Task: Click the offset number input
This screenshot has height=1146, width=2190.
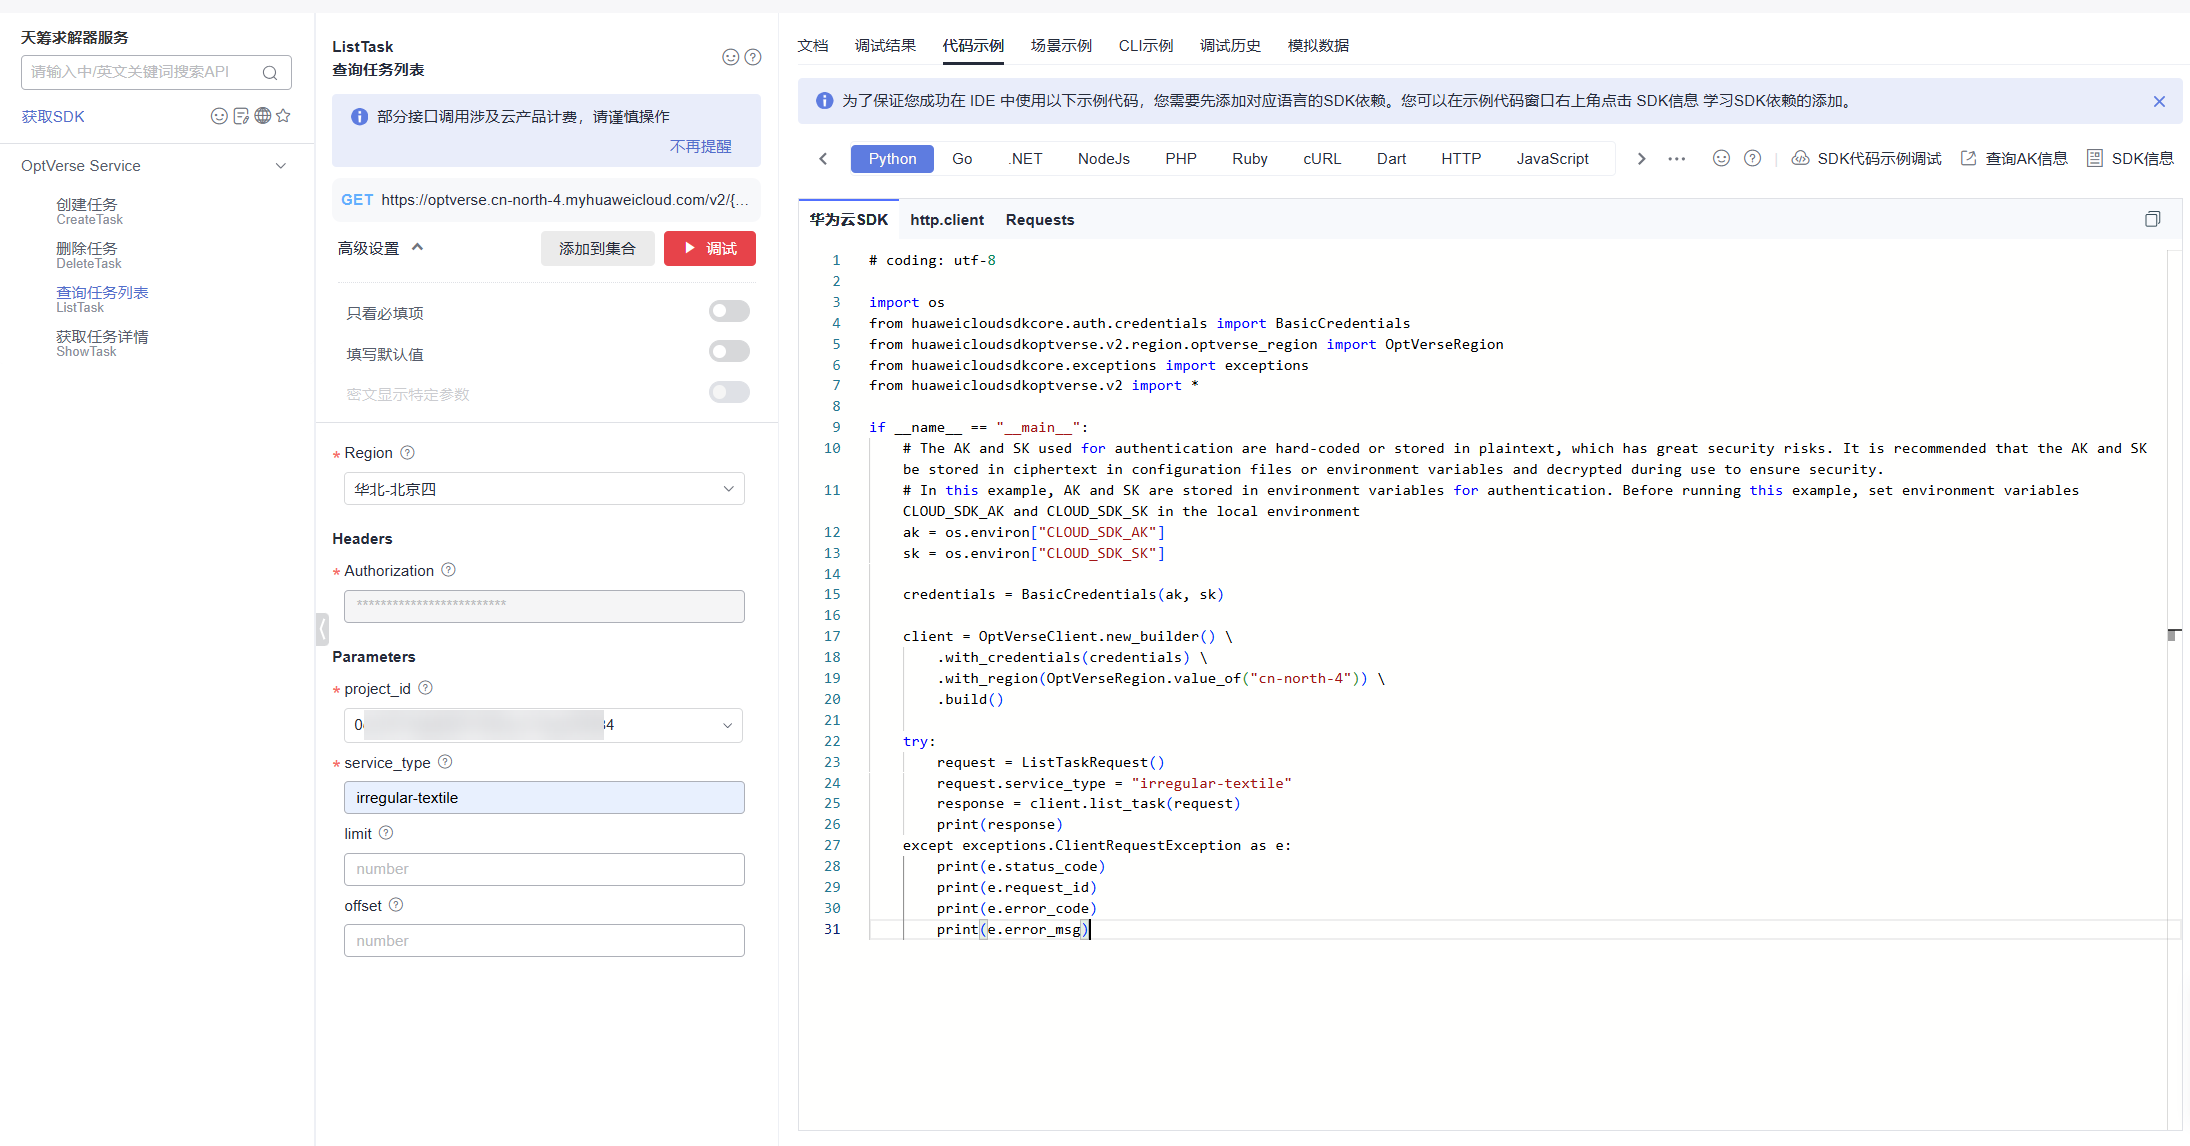Action: pos(544,941)
